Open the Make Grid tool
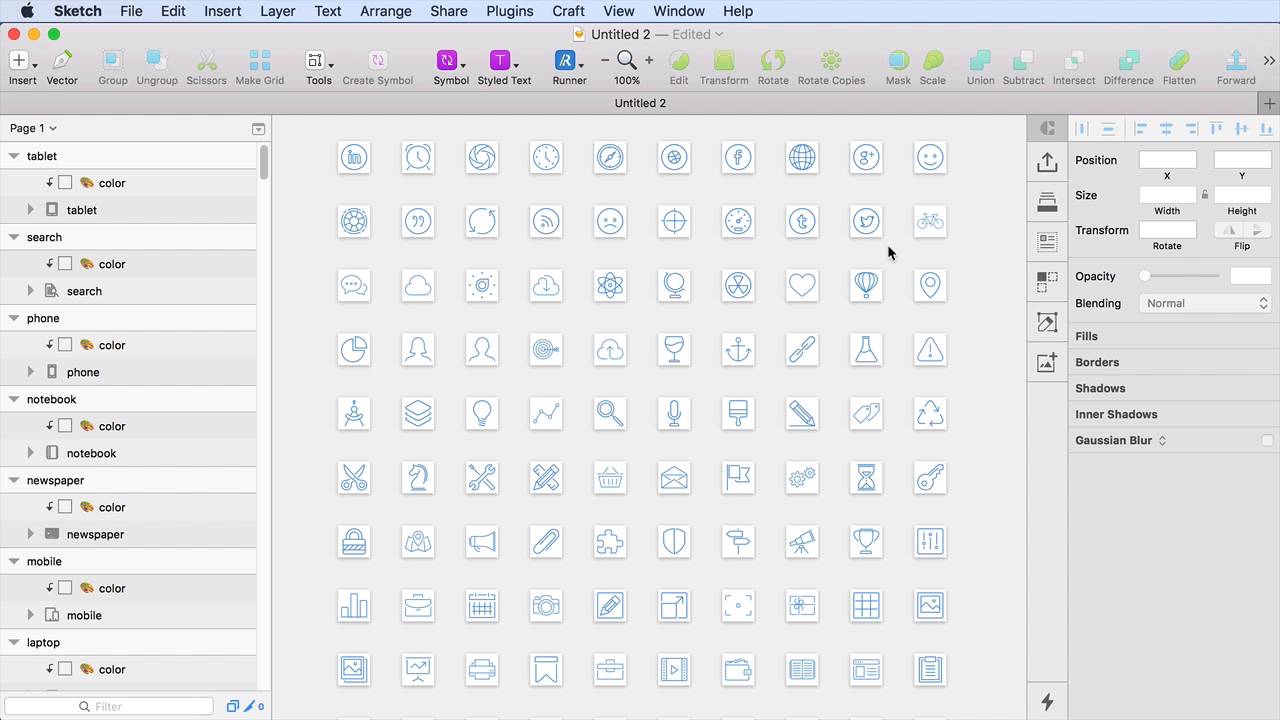This screenshot has width=1280, height=720. point(260,67)
